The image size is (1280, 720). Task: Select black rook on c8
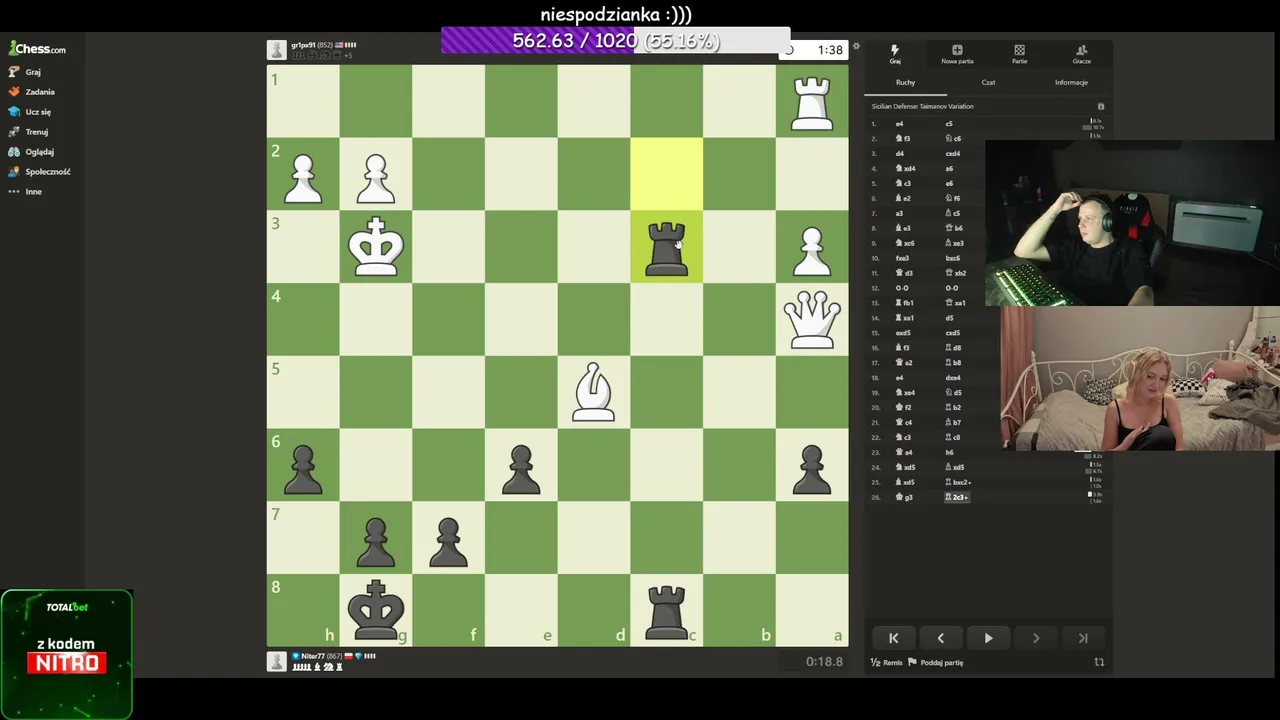point(667,610)
